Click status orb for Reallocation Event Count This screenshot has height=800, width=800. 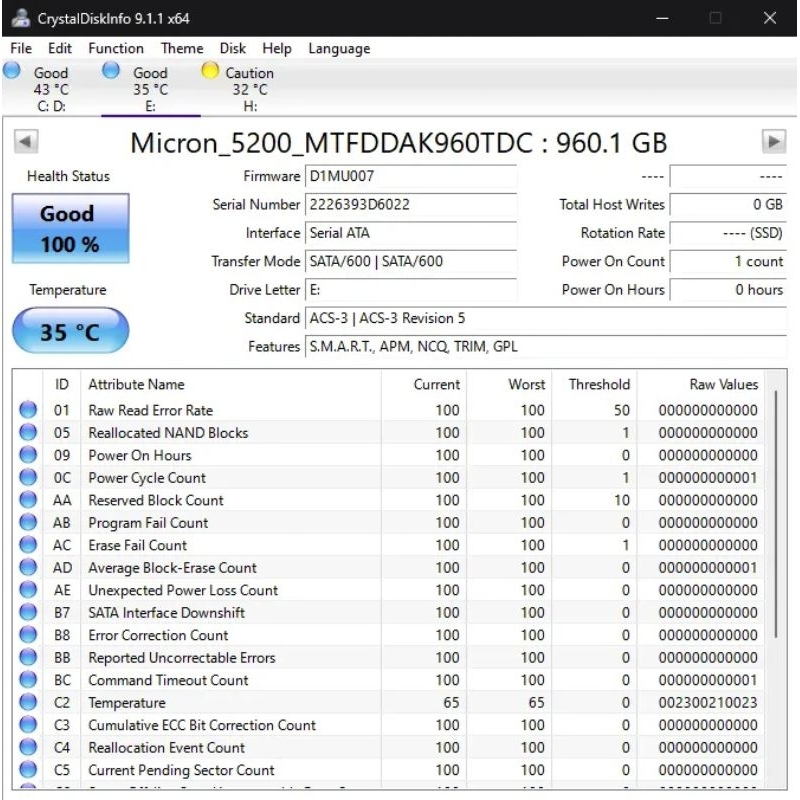tap(28, 747)
